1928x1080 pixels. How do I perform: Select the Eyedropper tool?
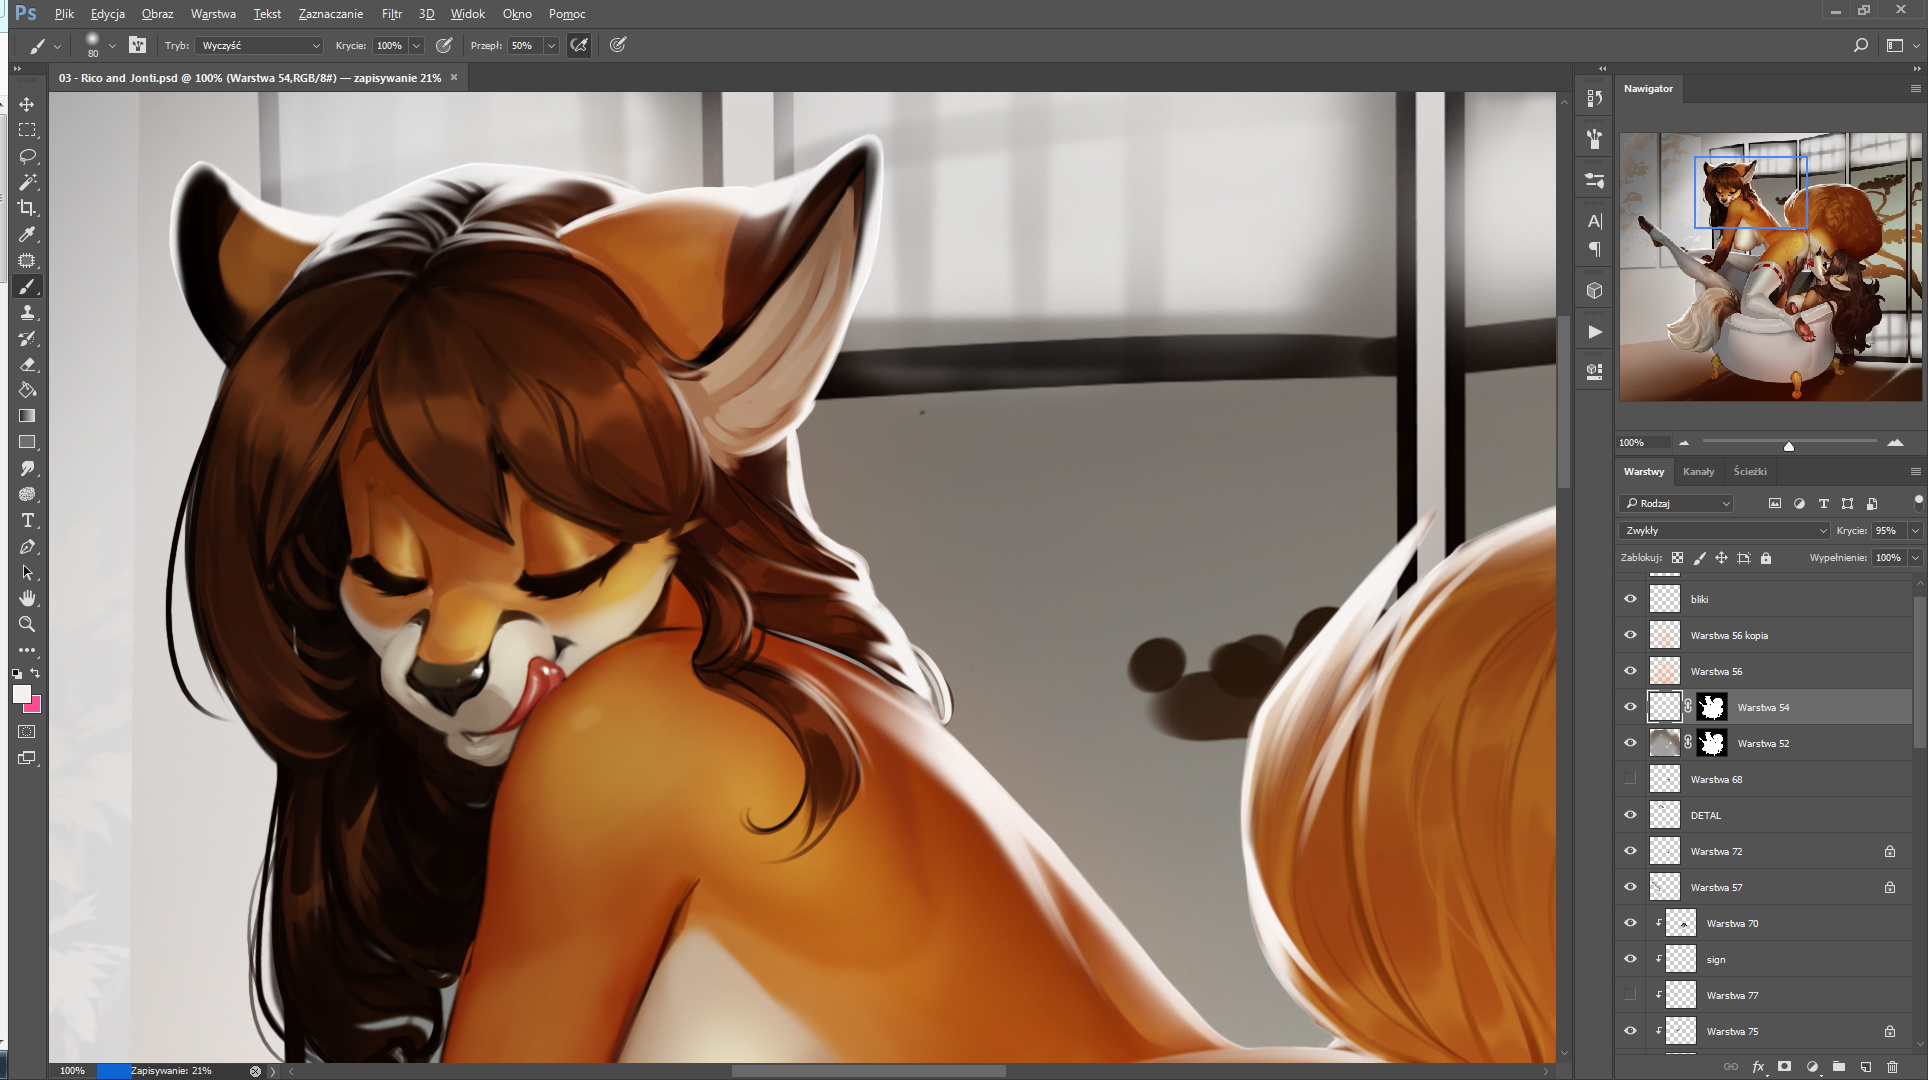tap(27, 234)
